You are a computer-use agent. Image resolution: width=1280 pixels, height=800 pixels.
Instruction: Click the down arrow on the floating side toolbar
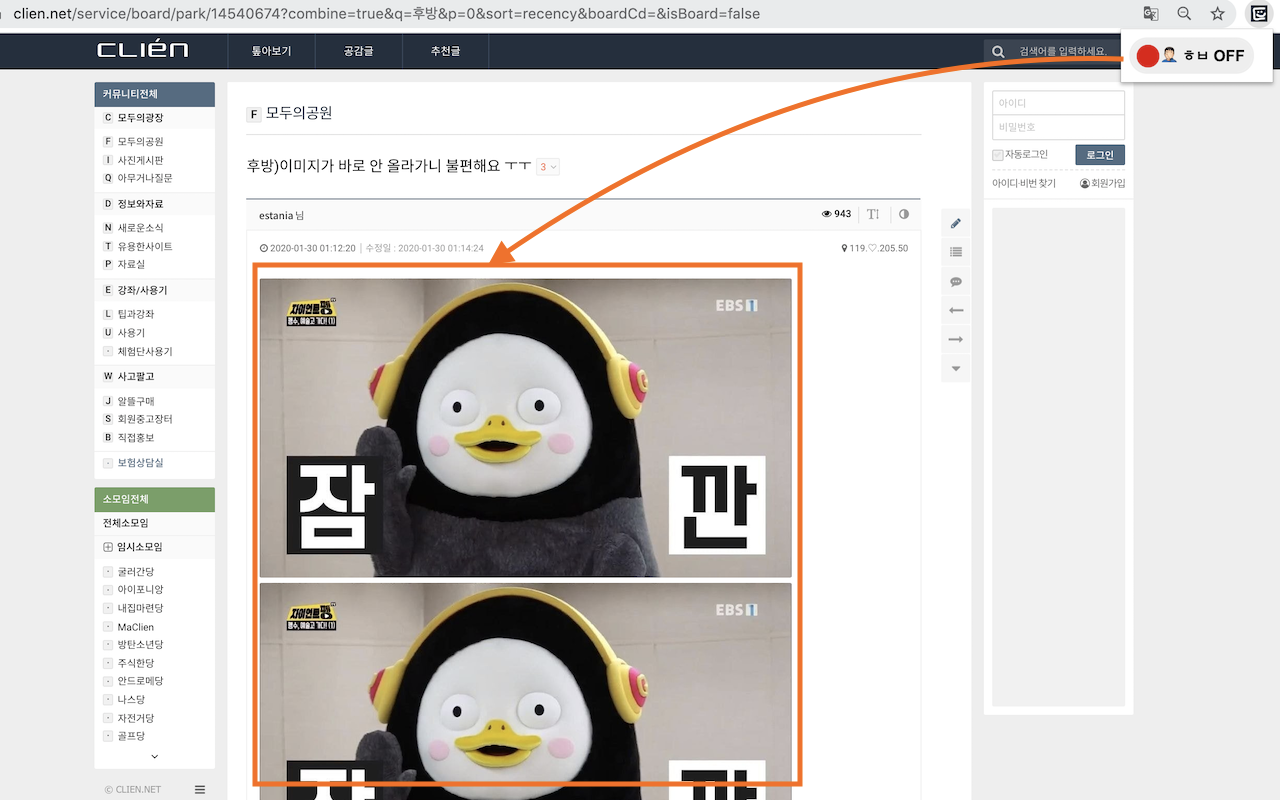click(x=955, y=368)
